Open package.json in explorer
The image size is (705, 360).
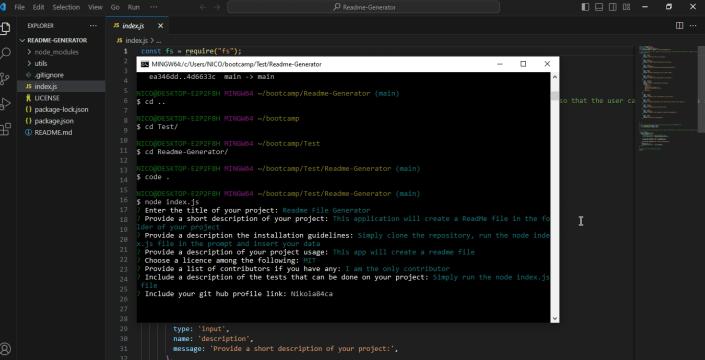tap(61, 121)
